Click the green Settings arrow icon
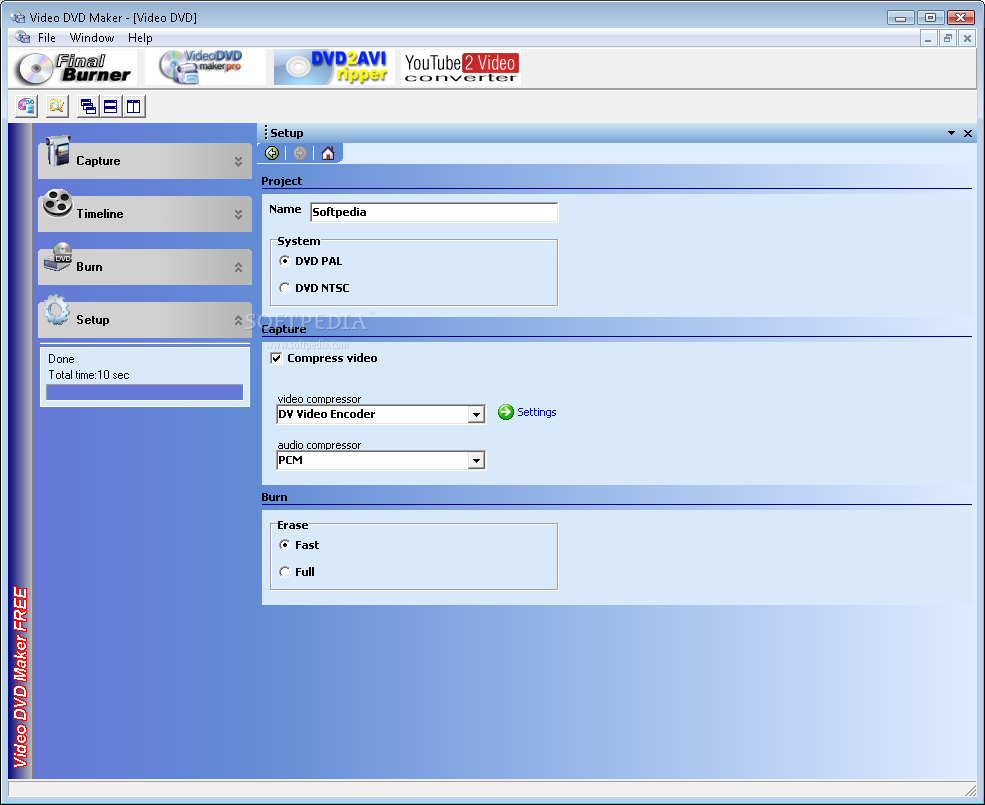The width and height of the screenshot is (985, 805). (506, 412)
